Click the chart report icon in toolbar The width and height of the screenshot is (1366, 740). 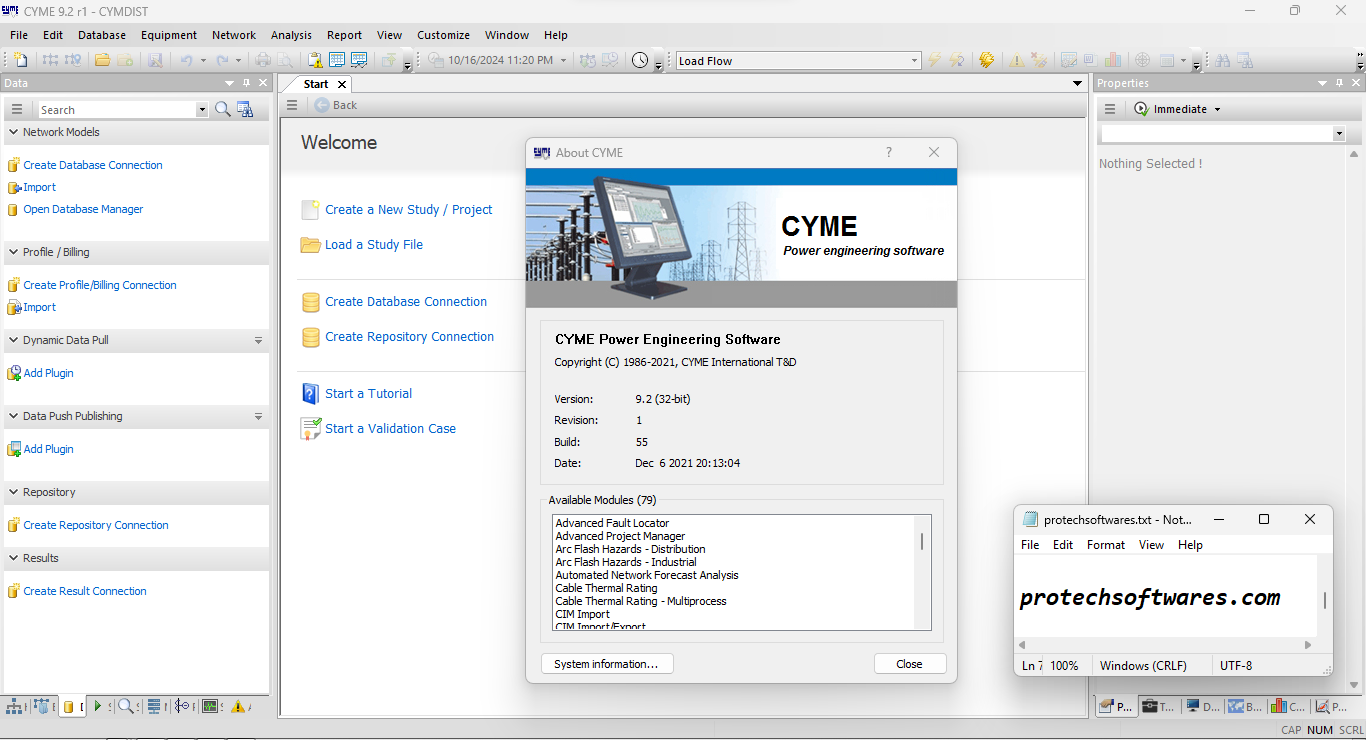tap(359, 60)
